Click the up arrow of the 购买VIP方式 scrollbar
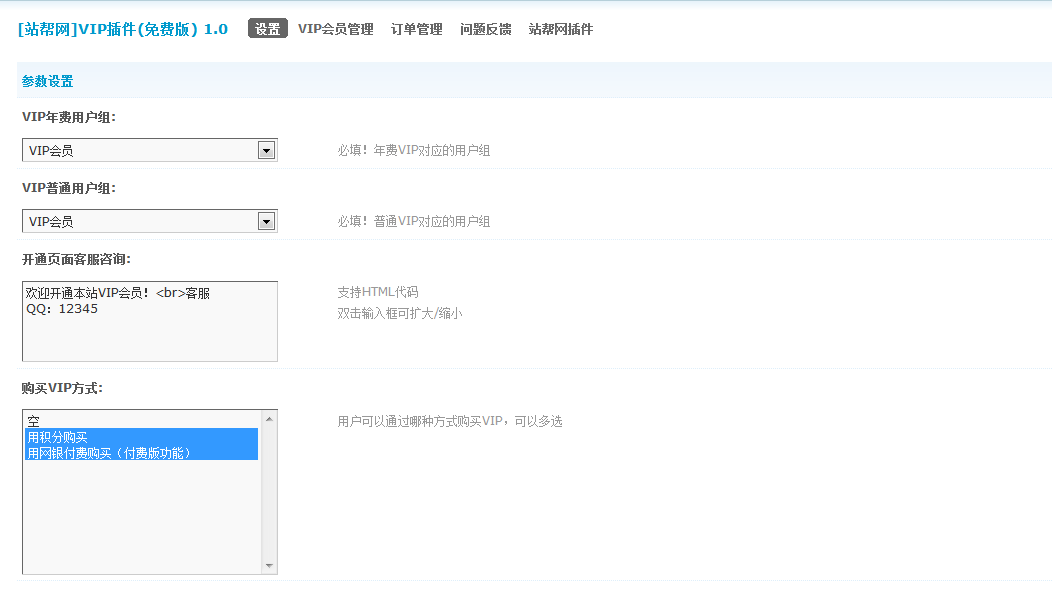Screen dimensions: 1052x594 (268, 418)
